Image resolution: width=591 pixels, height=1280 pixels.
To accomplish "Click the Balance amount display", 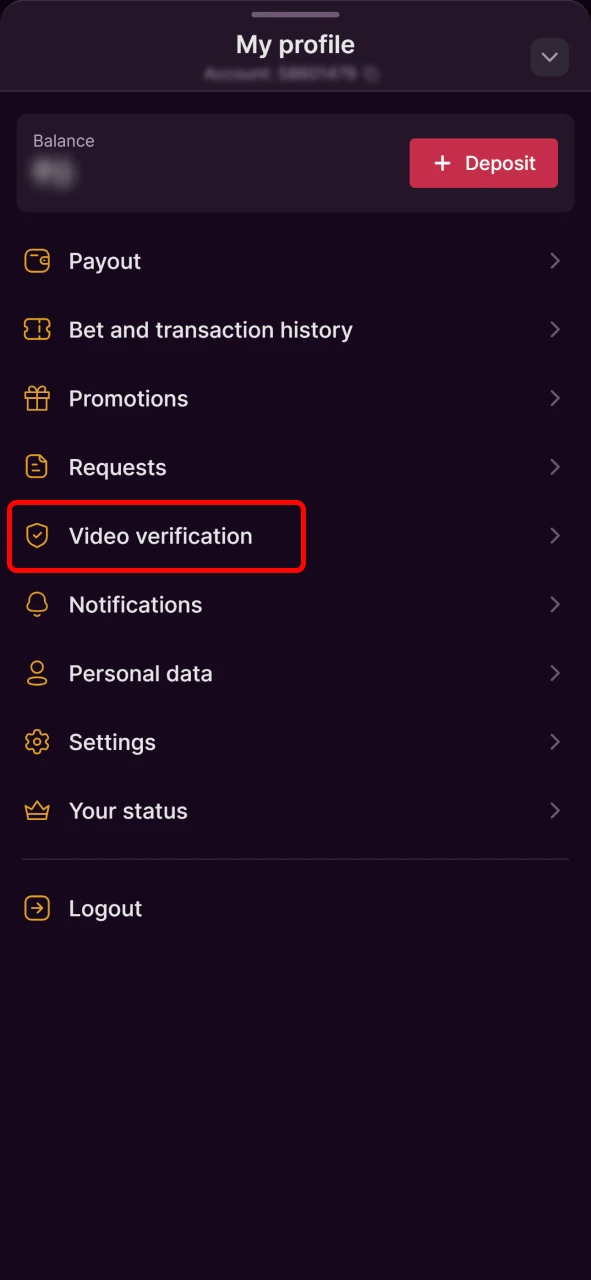I will coord(54,174).
